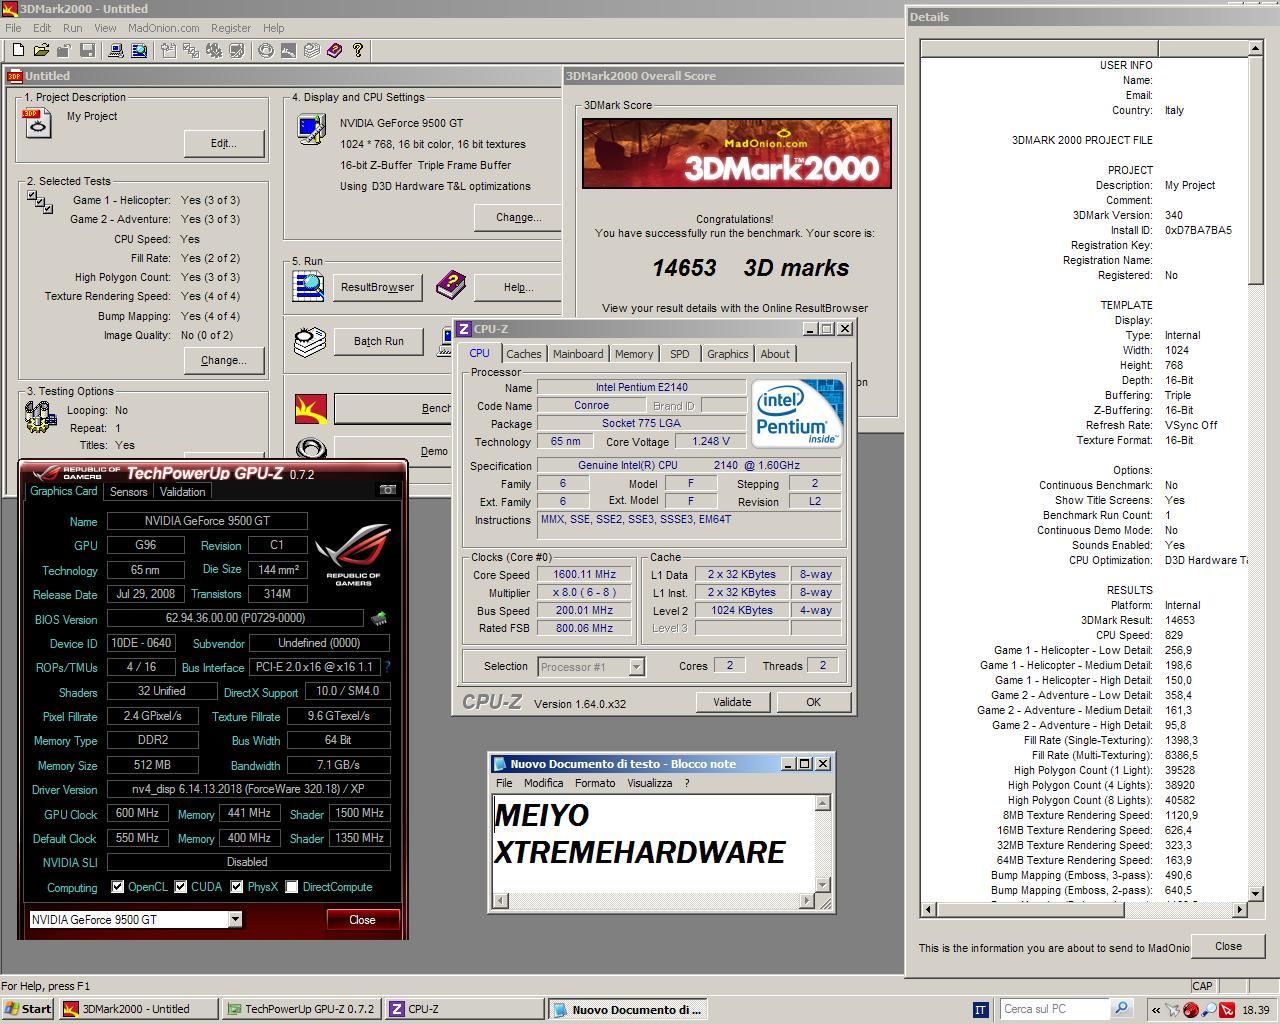Open Modifica menu in Blocco note

coord(543,783)
